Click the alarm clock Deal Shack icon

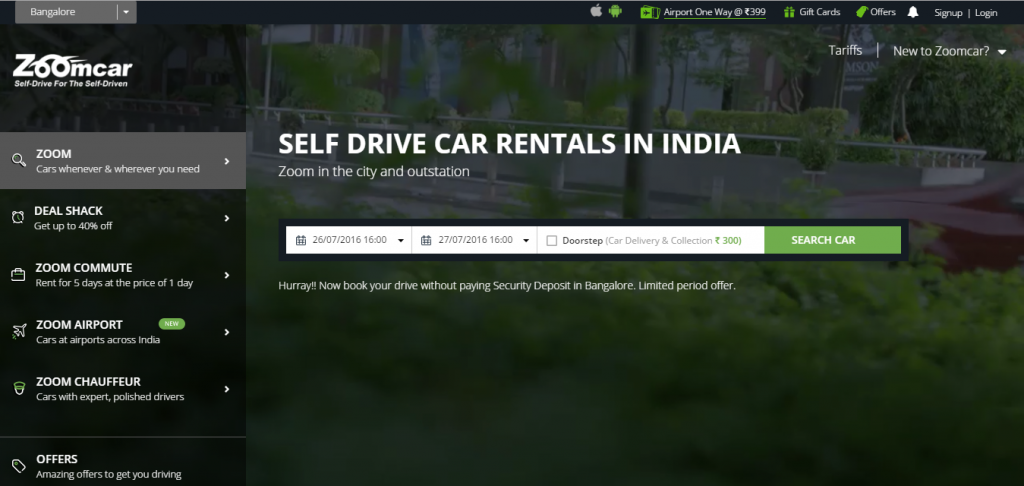click(x=18, y=218)
